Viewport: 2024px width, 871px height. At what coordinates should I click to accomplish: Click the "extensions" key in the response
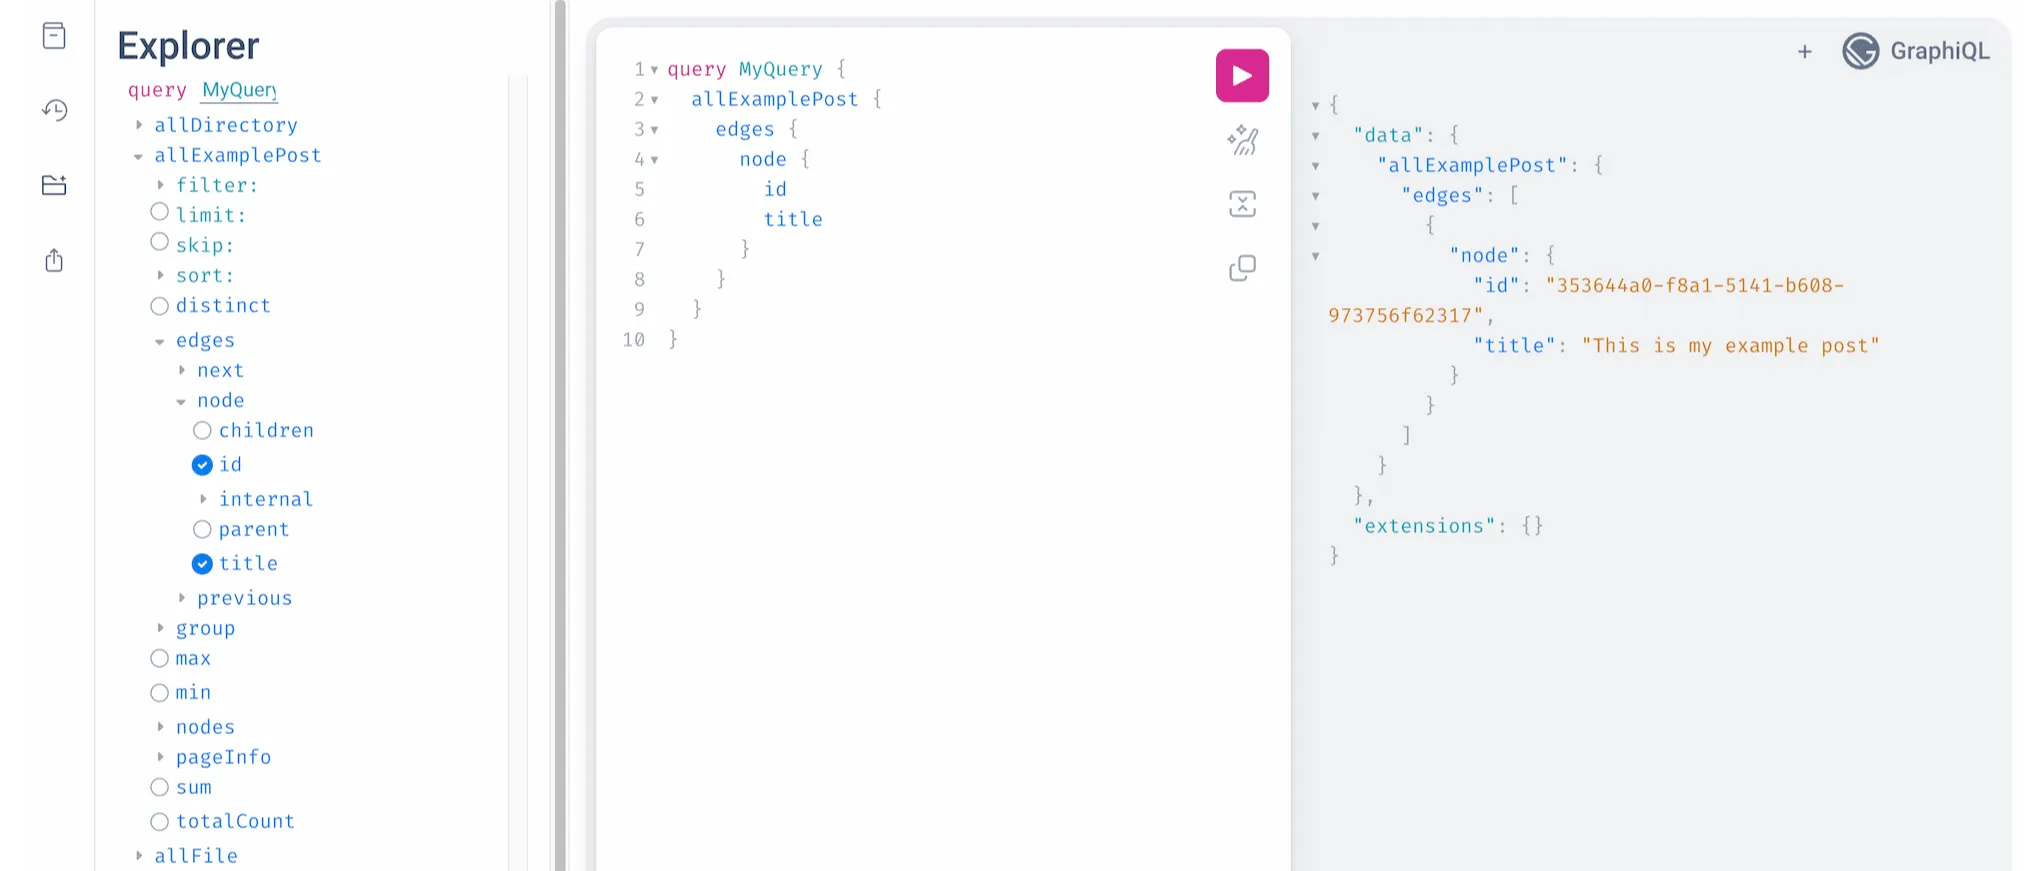coord(1425,525)
